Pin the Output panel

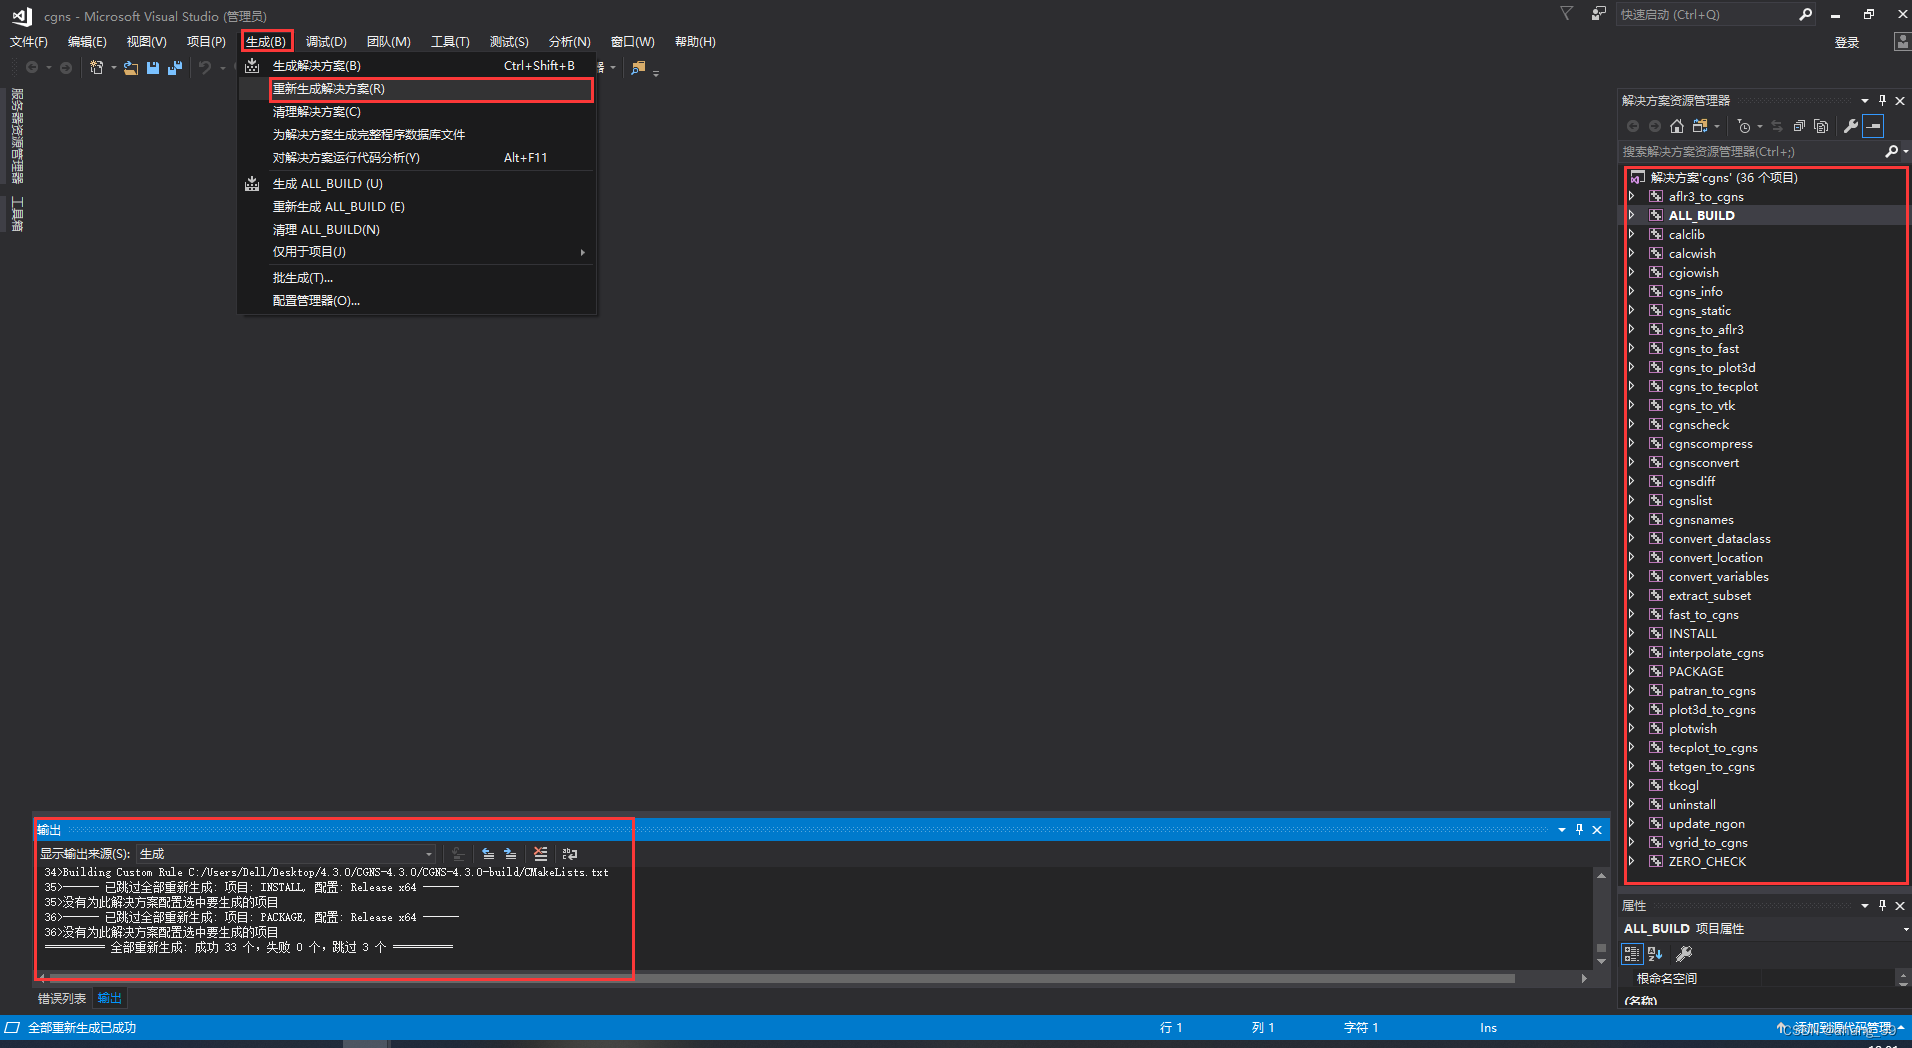[1580, 829]
